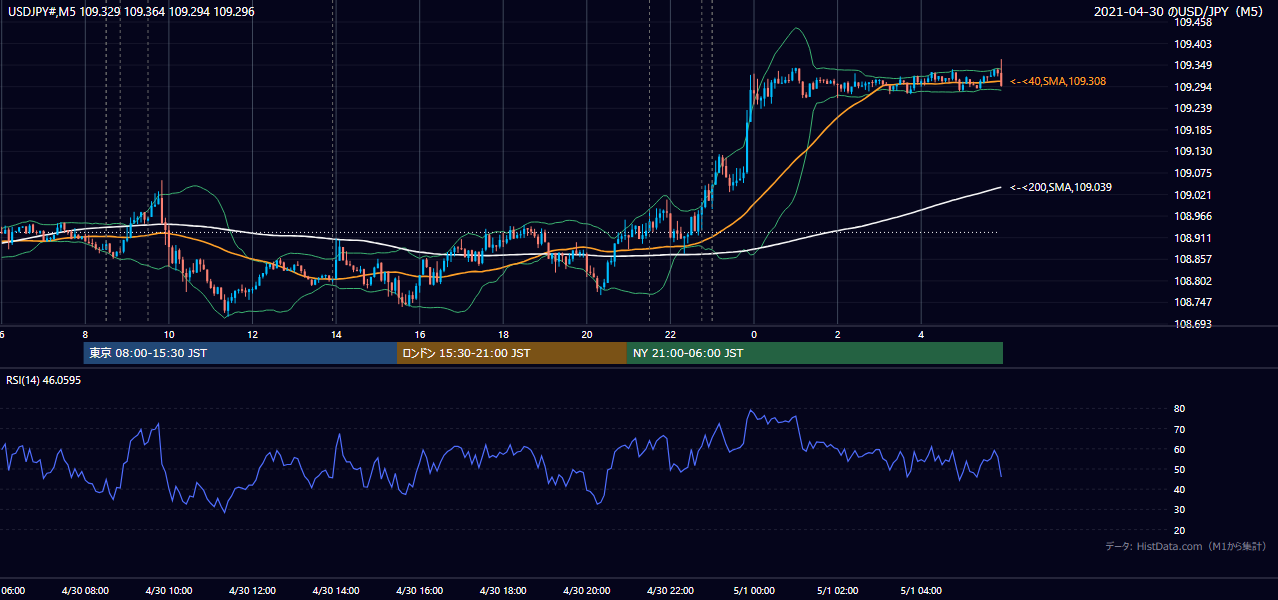Click hour tick 22 under price chart
The image size is (1278, 600).
pyautogui.click(x=671, y=335)
